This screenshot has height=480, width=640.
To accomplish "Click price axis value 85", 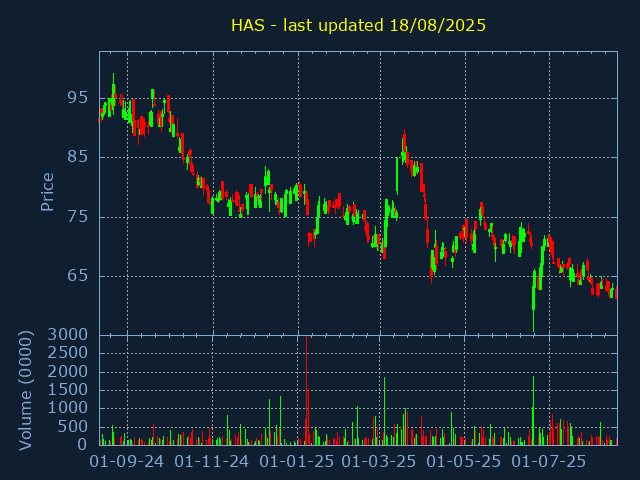I will 78,157.
